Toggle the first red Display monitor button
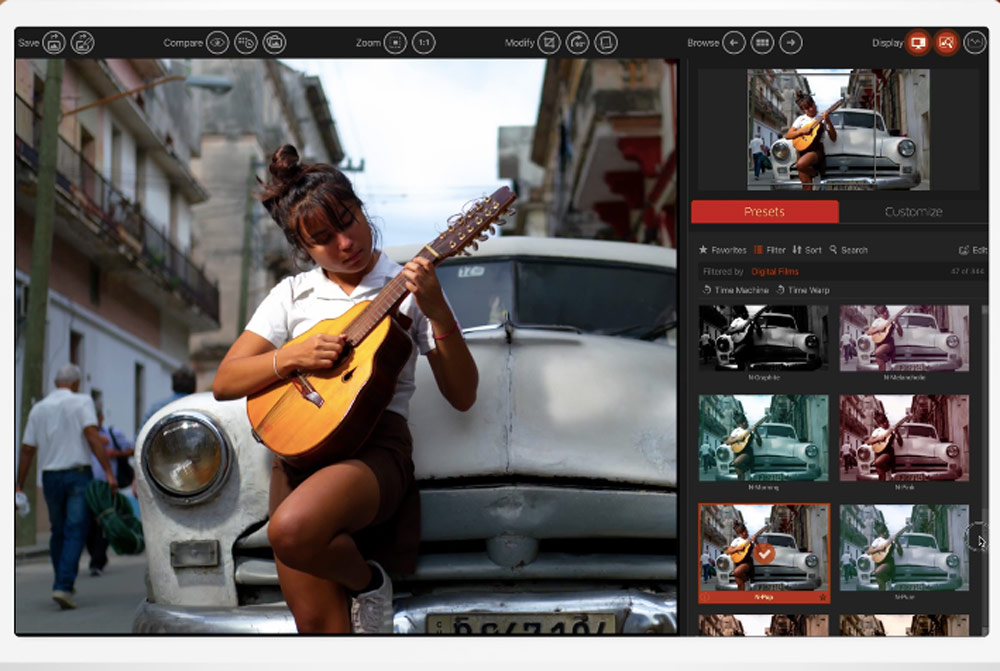 point(917,42)
